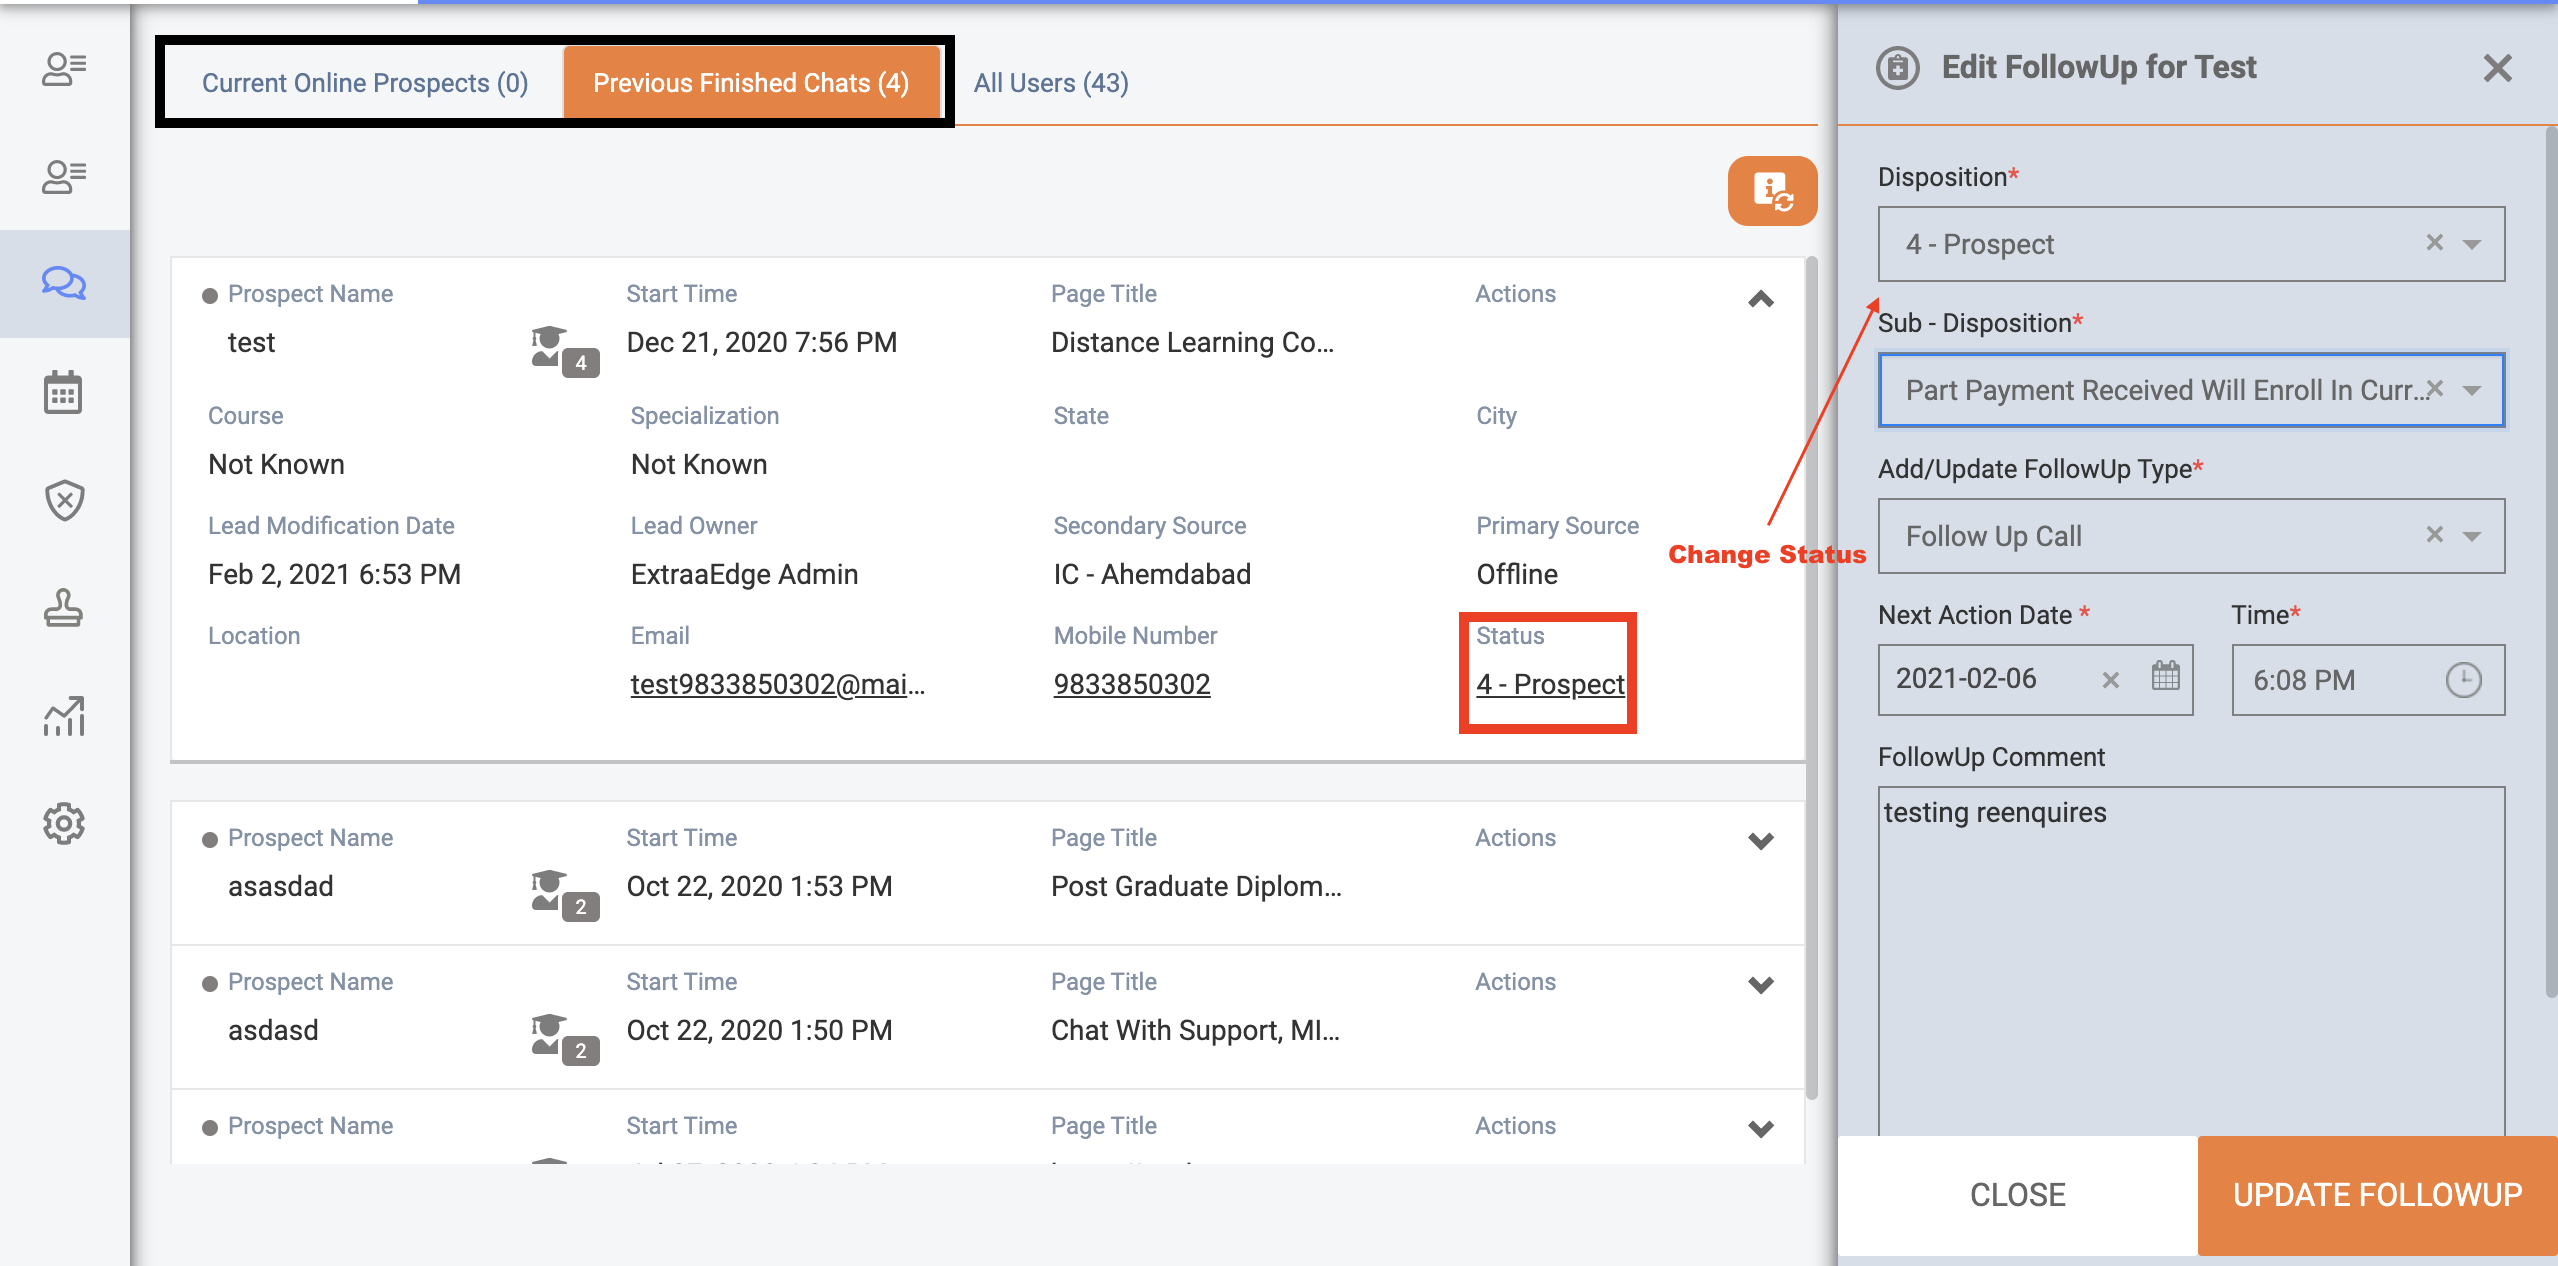Click the Chat With Support page title
Screen dimensions: 2558x1266
(x=1195, y=1030)
